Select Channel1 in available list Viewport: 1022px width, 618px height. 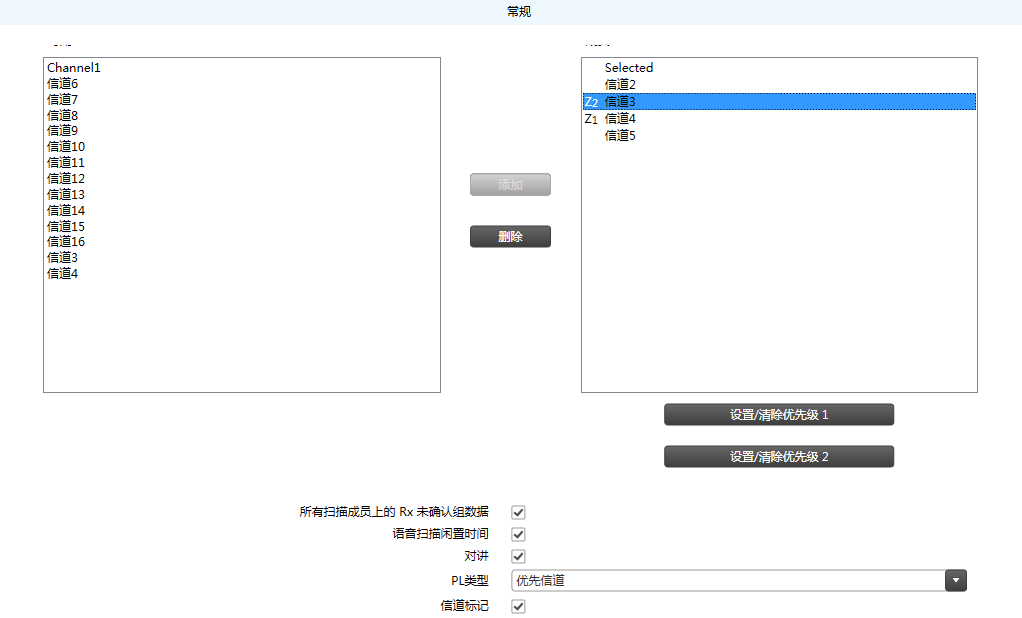pos(74,68)
